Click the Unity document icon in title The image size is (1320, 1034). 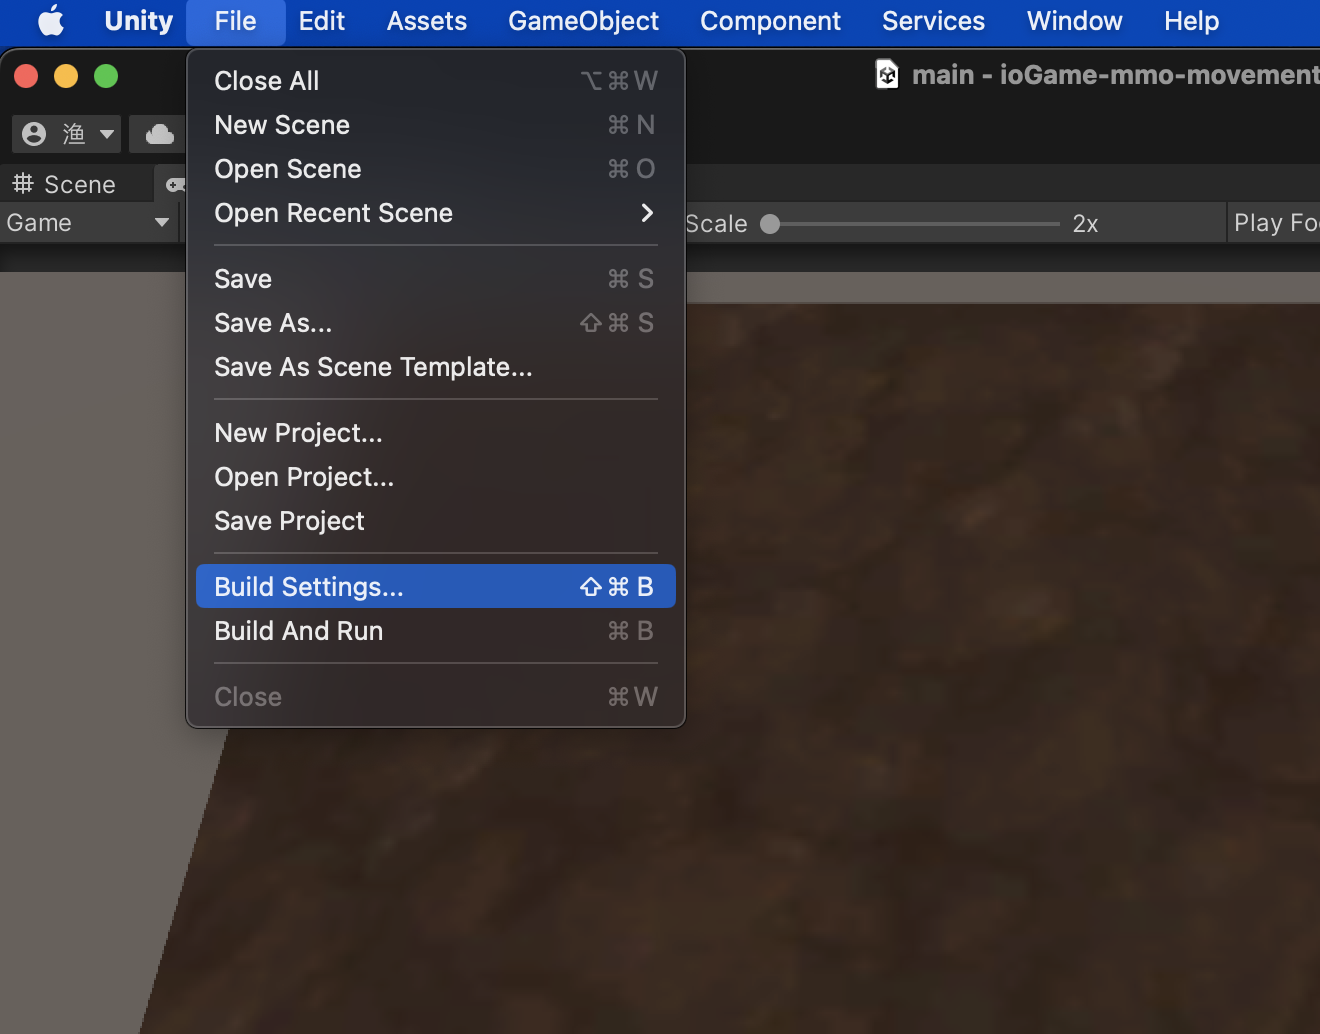pos(887,74)
